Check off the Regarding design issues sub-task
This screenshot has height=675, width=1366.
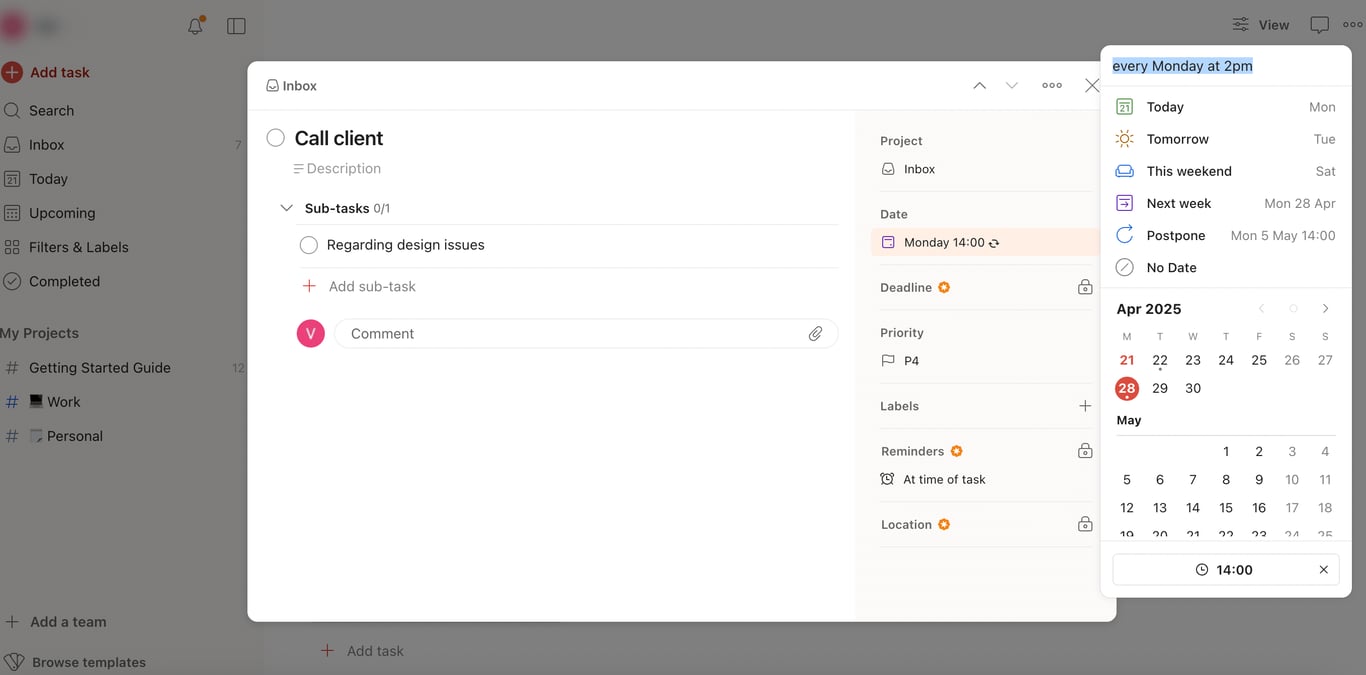309,244
